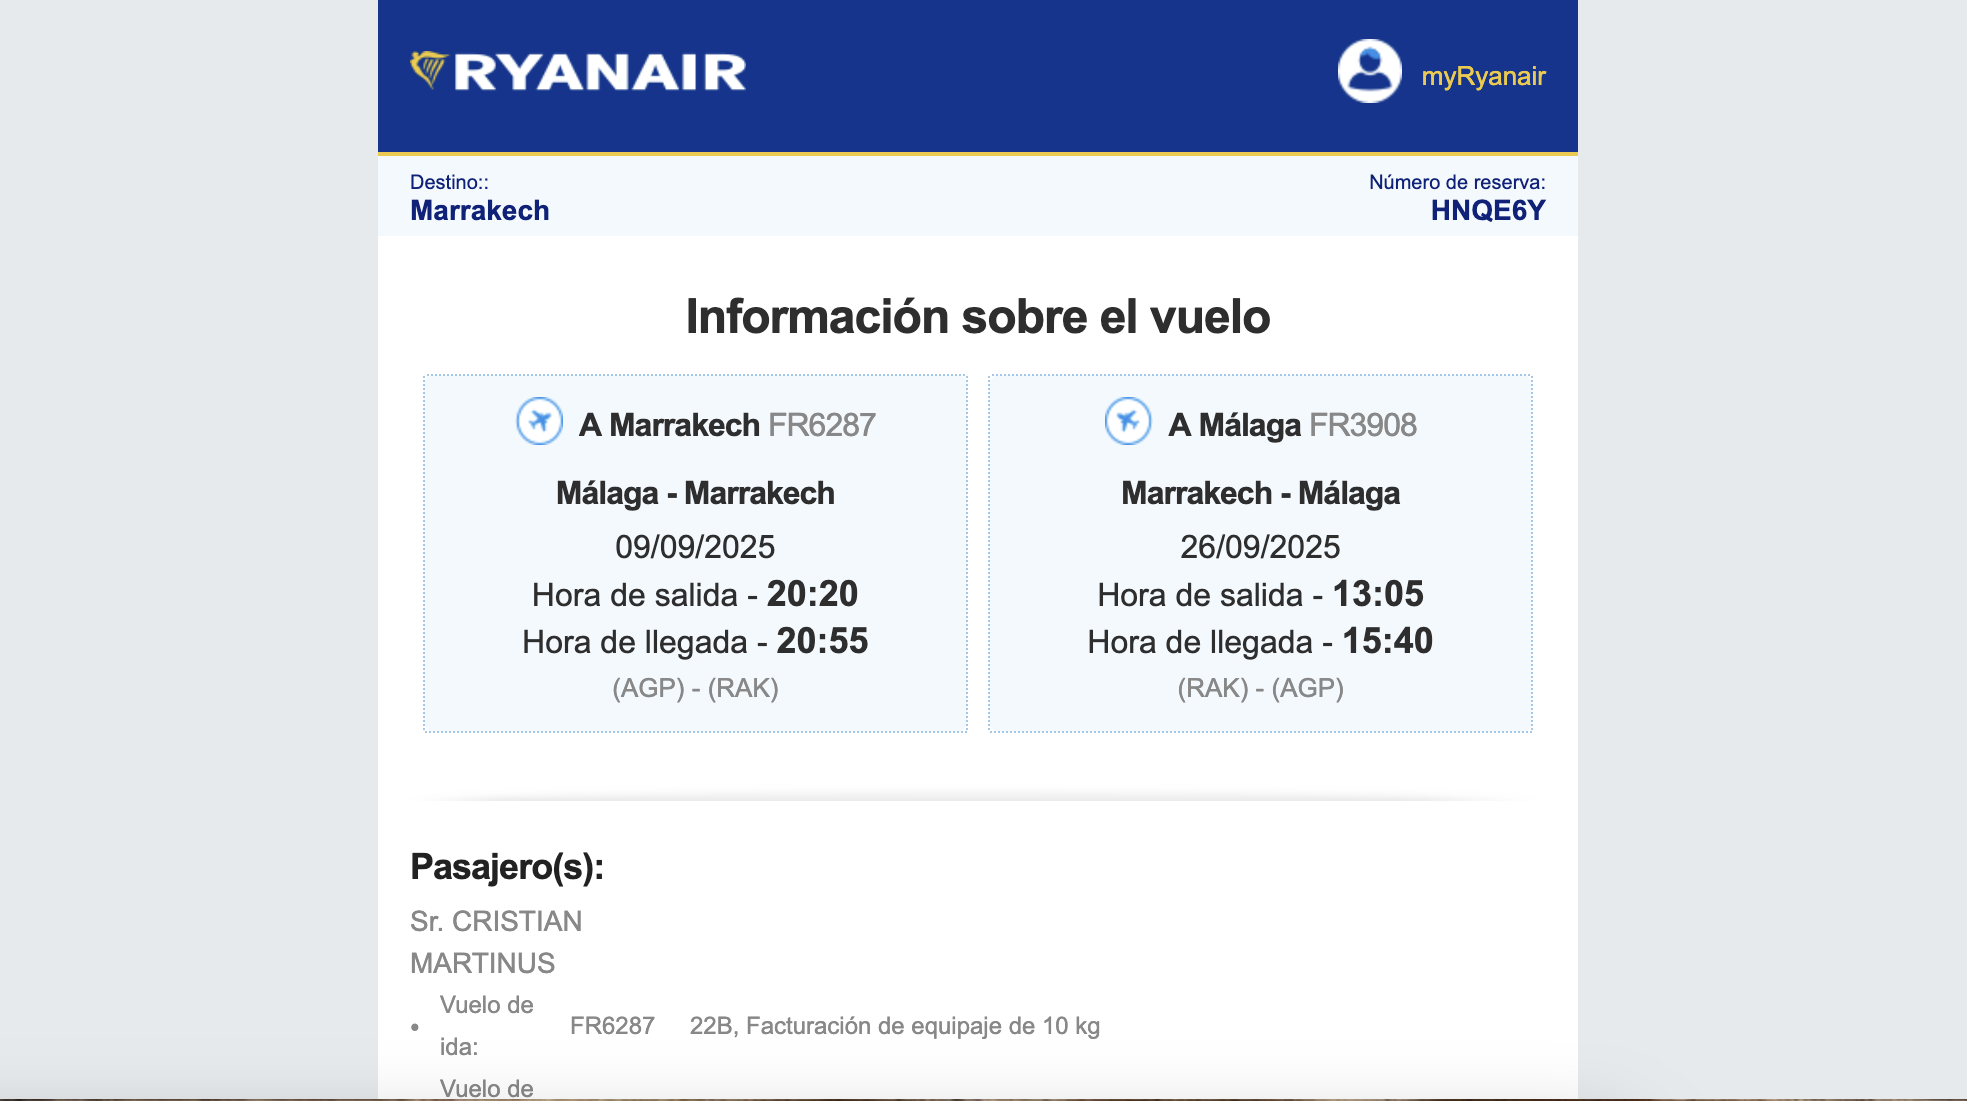Click the return flight plane icon

[x=1127, y=421]
